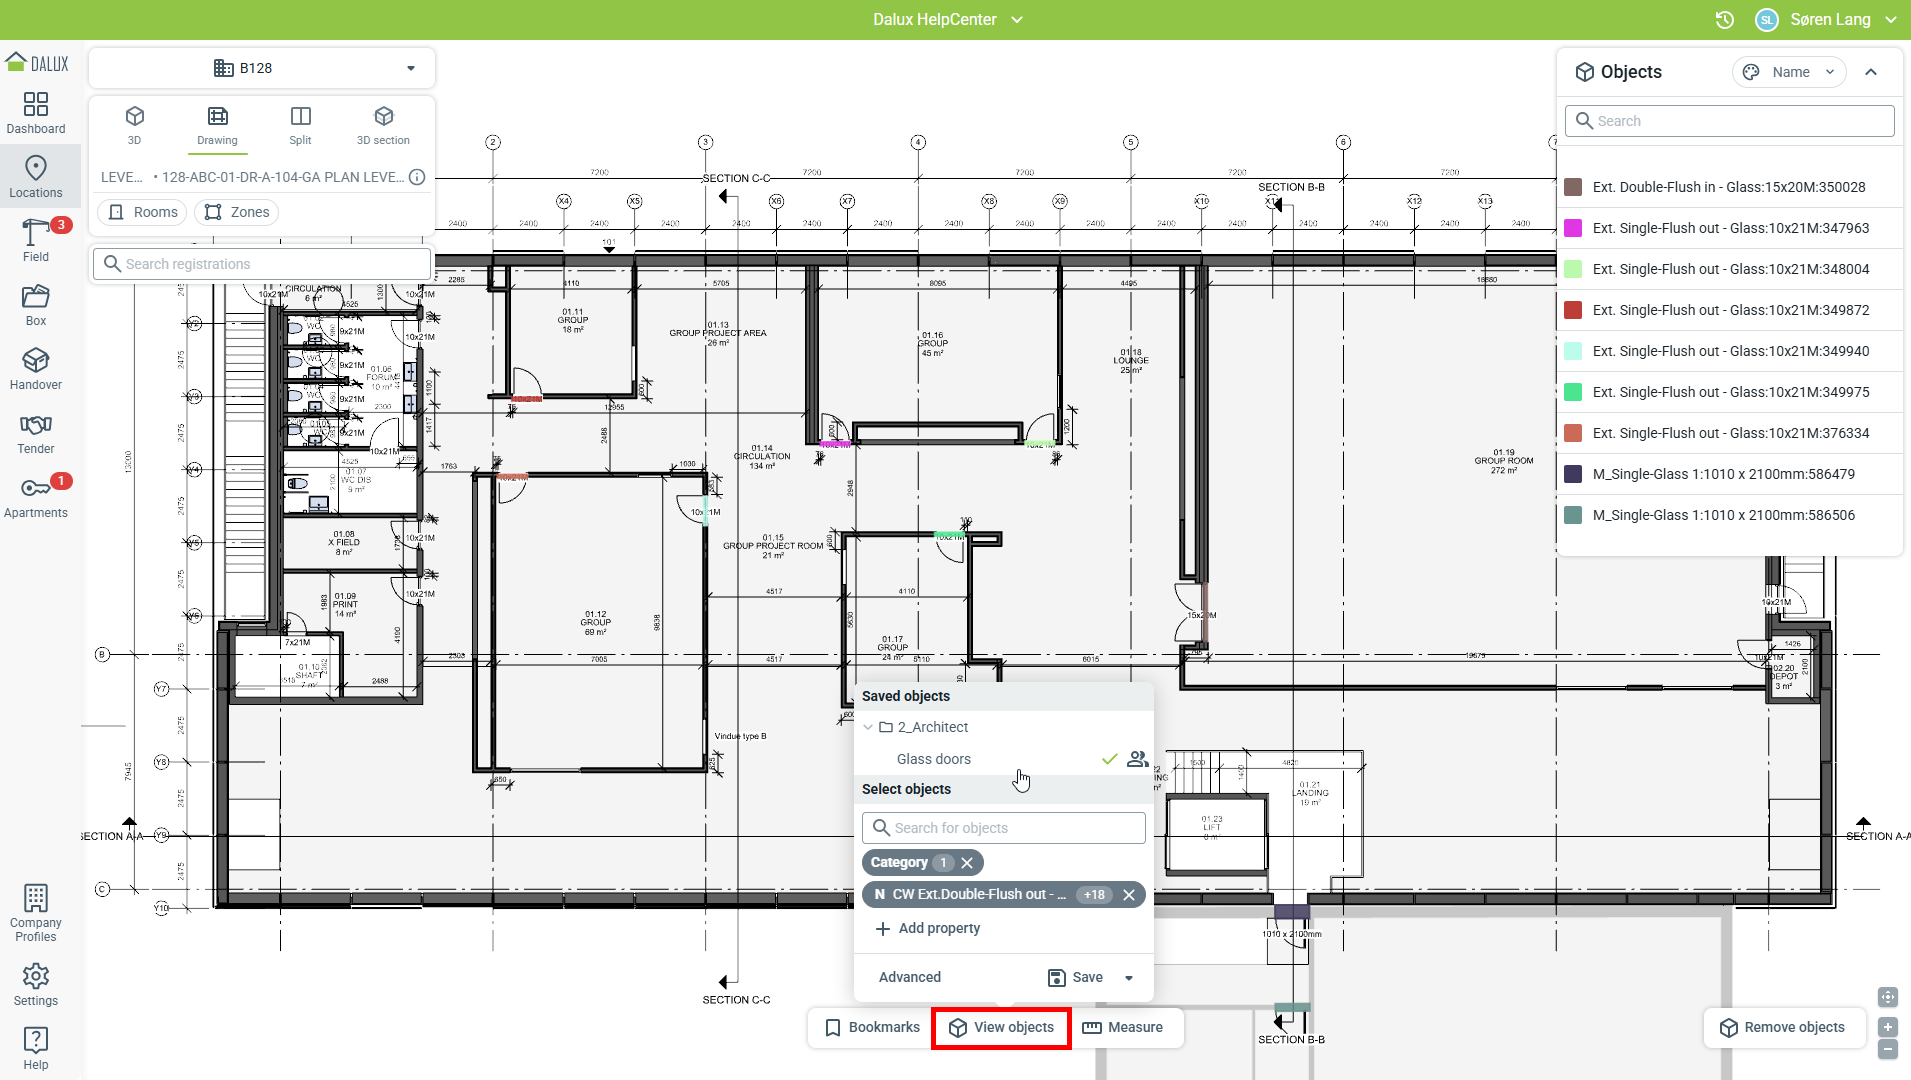Go to the Handover module
Image resolution: width=1911 pixels, height=1080 pixels.
click(x=36, y=369)
